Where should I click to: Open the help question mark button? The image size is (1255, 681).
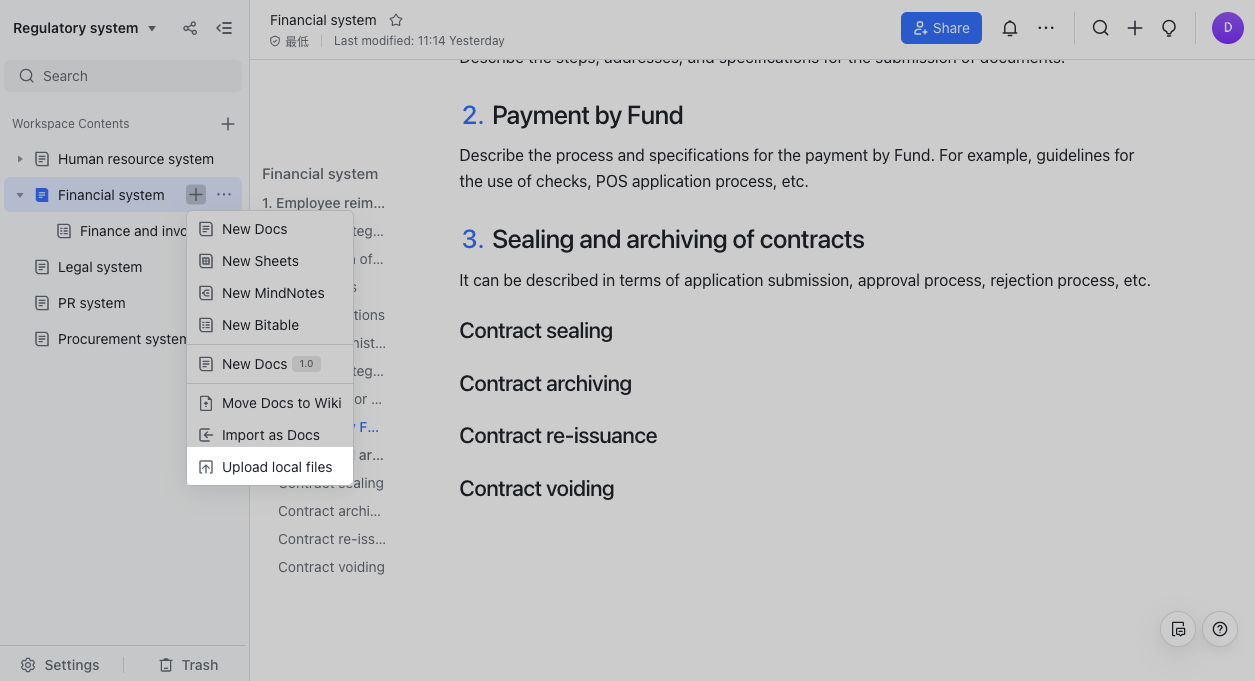(1220, 629)
